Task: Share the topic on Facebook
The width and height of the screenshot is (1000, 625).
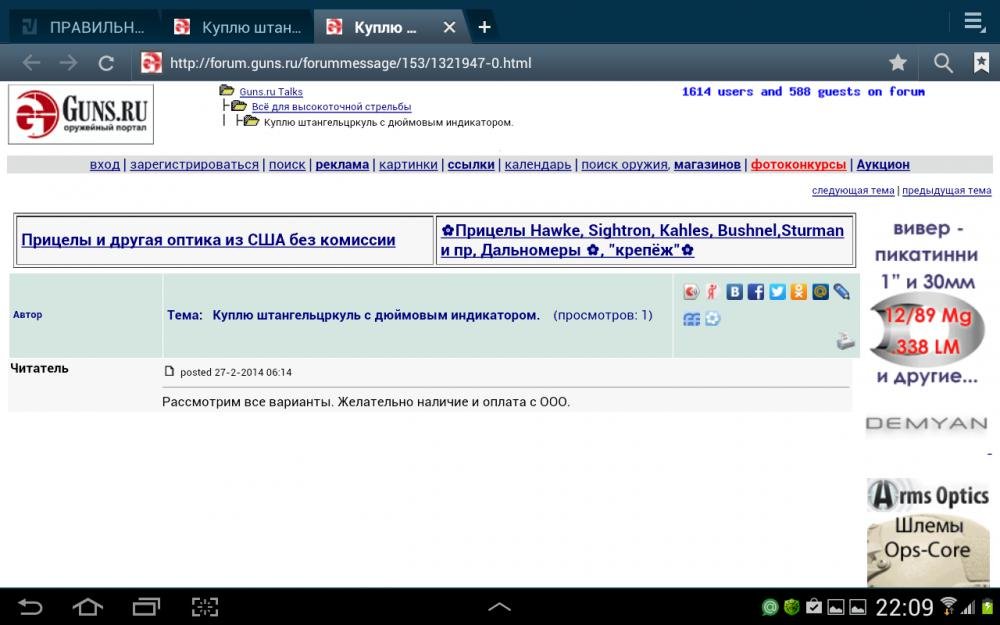Action: point(756,291)
